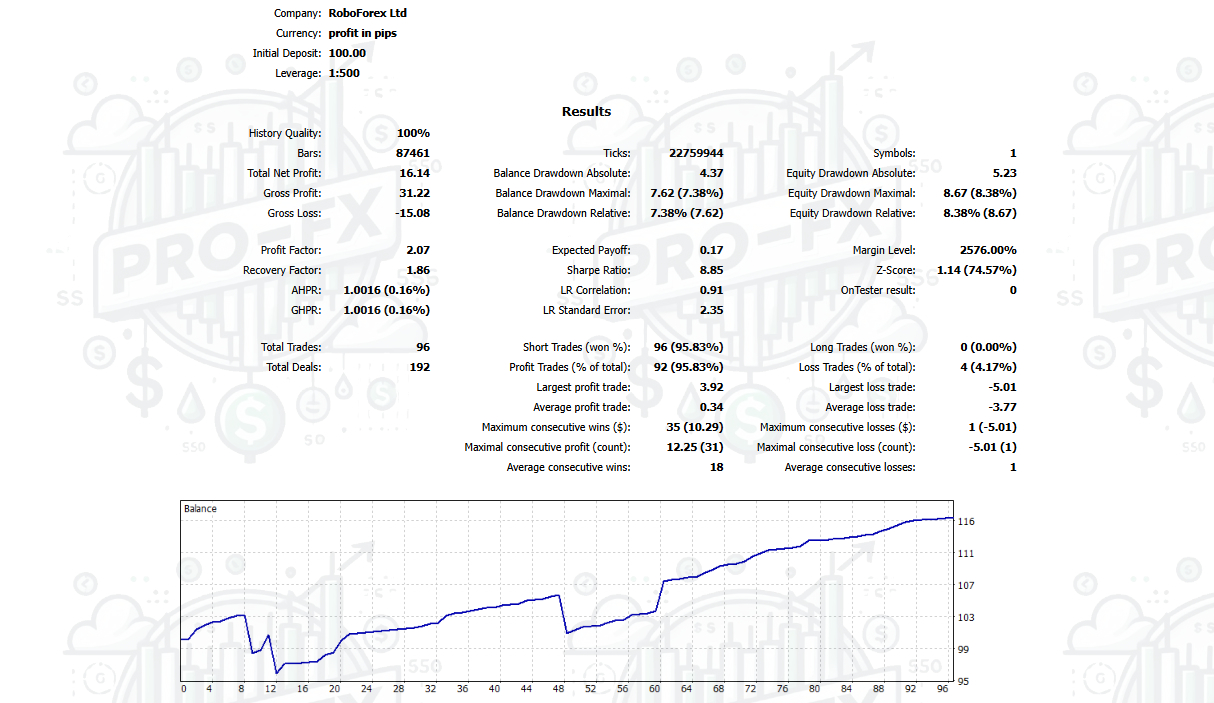Select Equity Drawdown Relative value 8.38% (8.67)
Screen dimensions: 1214x703
pos(979,213)
